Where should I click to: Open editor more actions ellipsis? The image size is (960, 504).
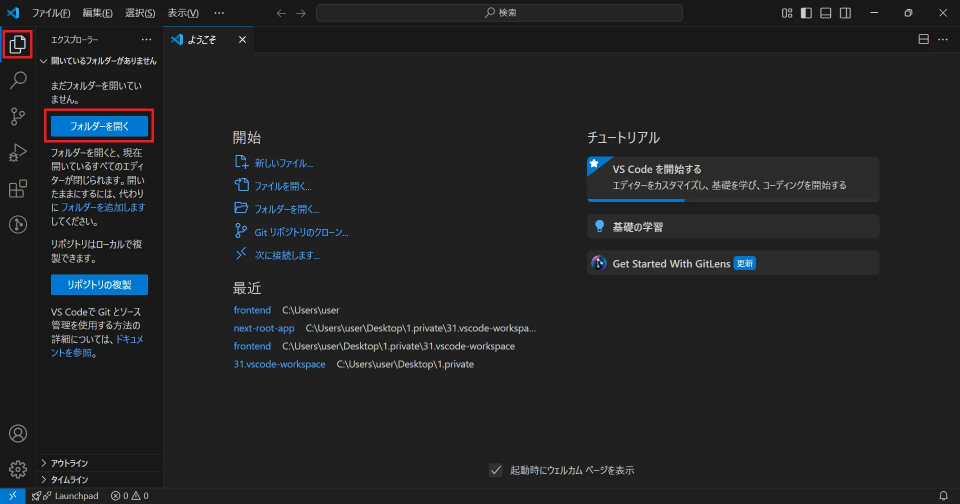(x=943, y=39)
